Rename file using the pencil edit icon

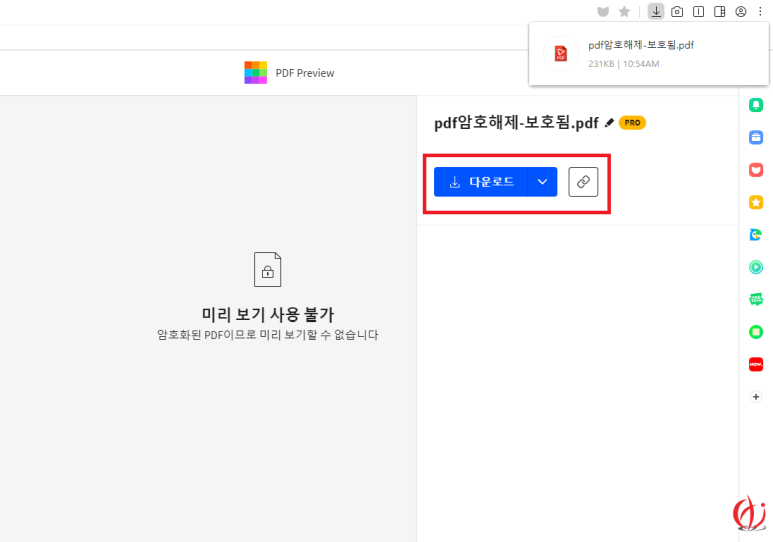(609, 122)
